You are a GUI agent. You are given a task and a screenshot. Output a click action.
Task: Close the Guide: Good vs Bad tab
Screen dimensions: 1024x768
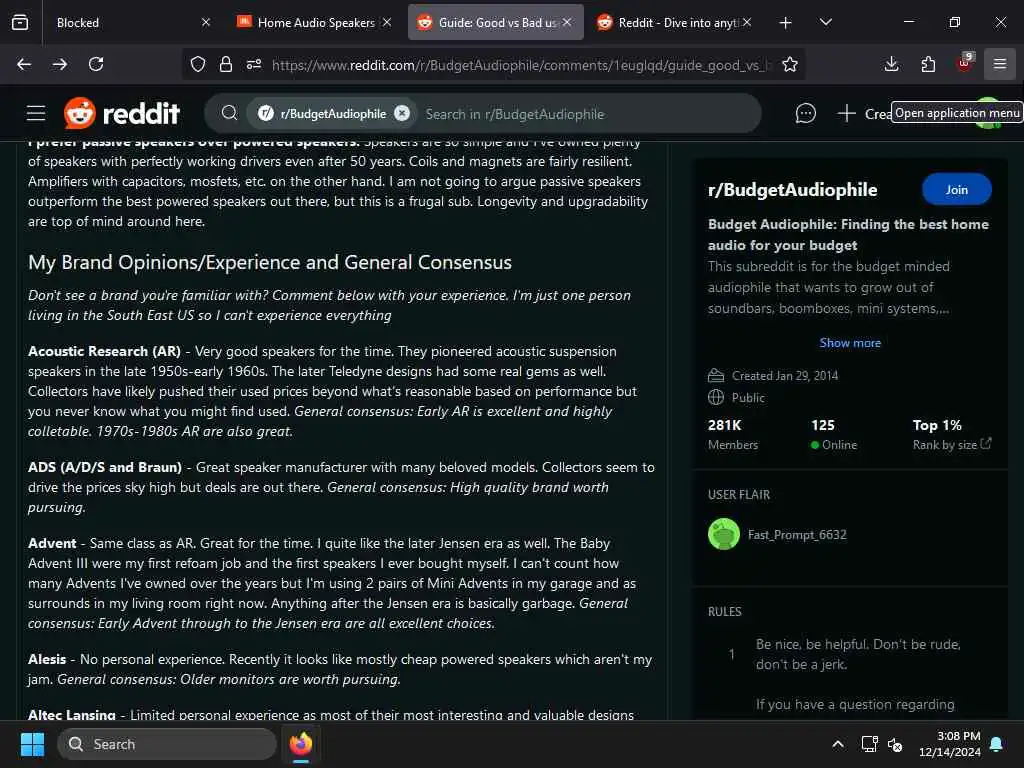pyautogui.click(x=567, y=22)
